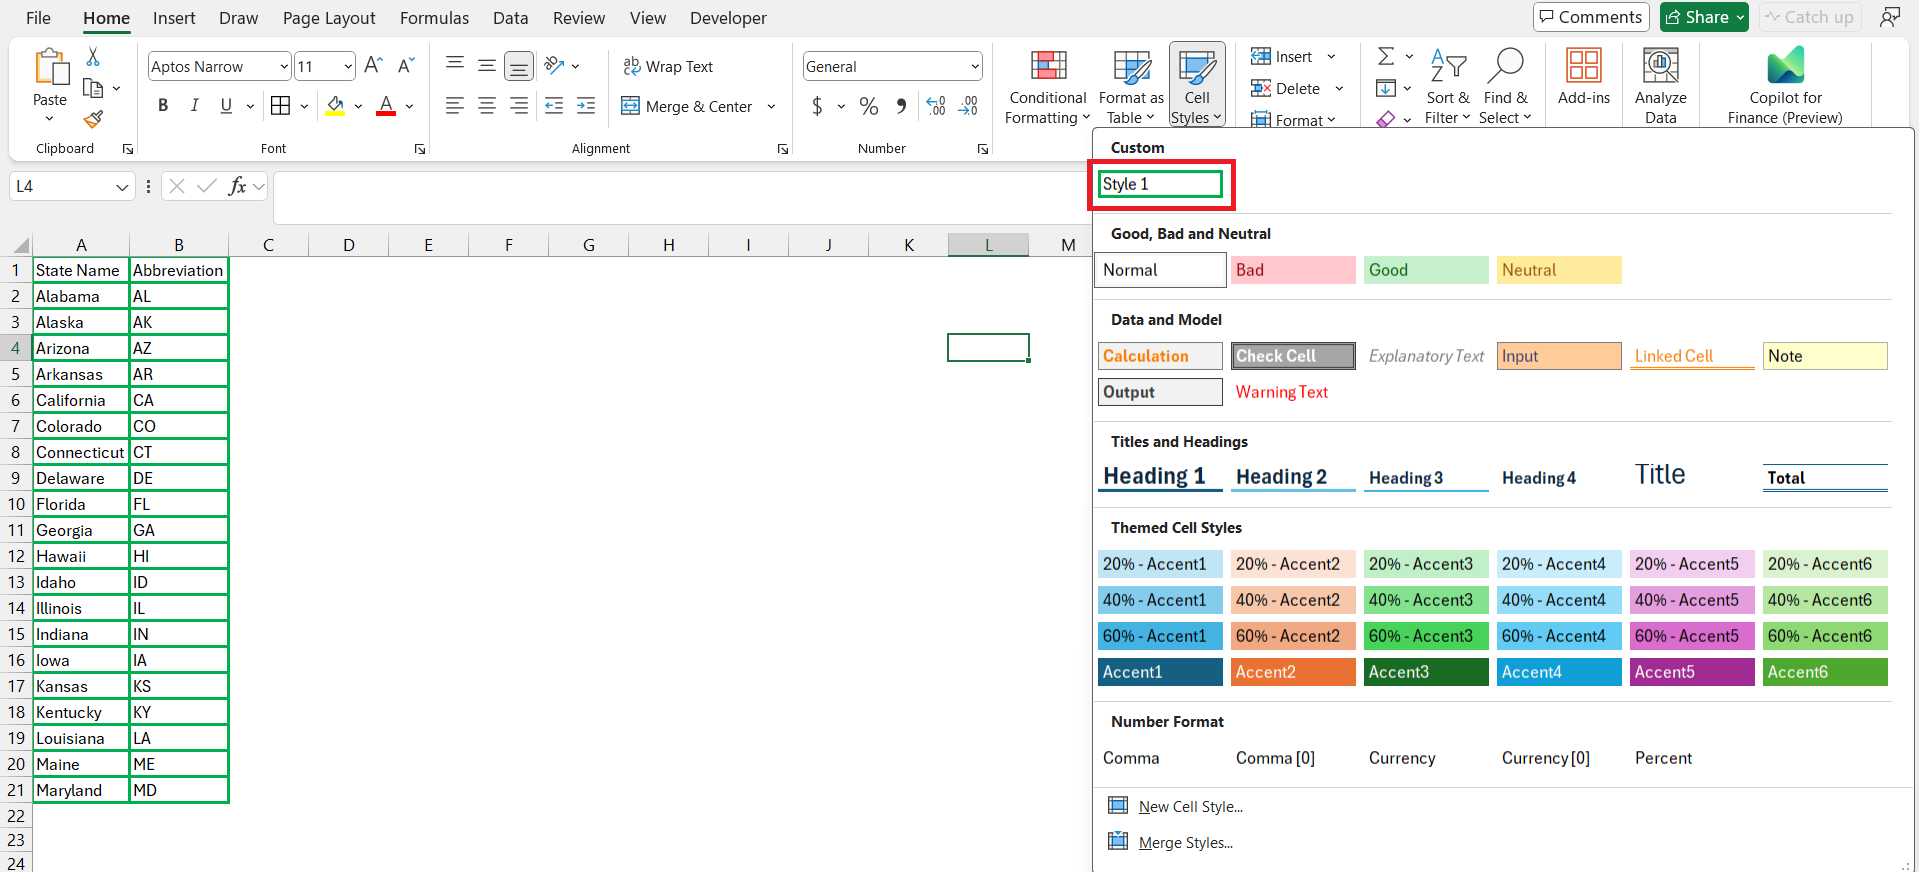Open Font settings dialog launcher

(x=420, y=149)
